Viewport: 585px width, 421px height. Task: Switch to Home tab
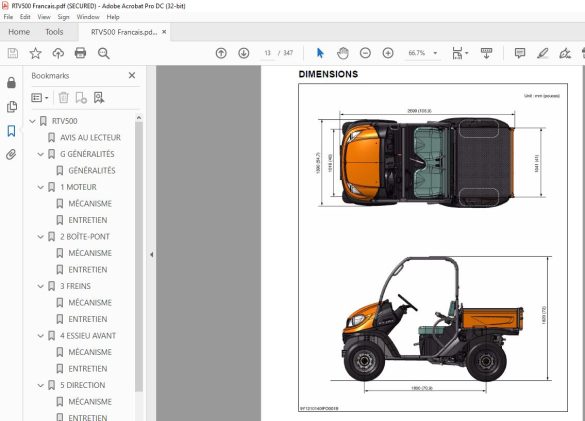click(x=19, y=32)
